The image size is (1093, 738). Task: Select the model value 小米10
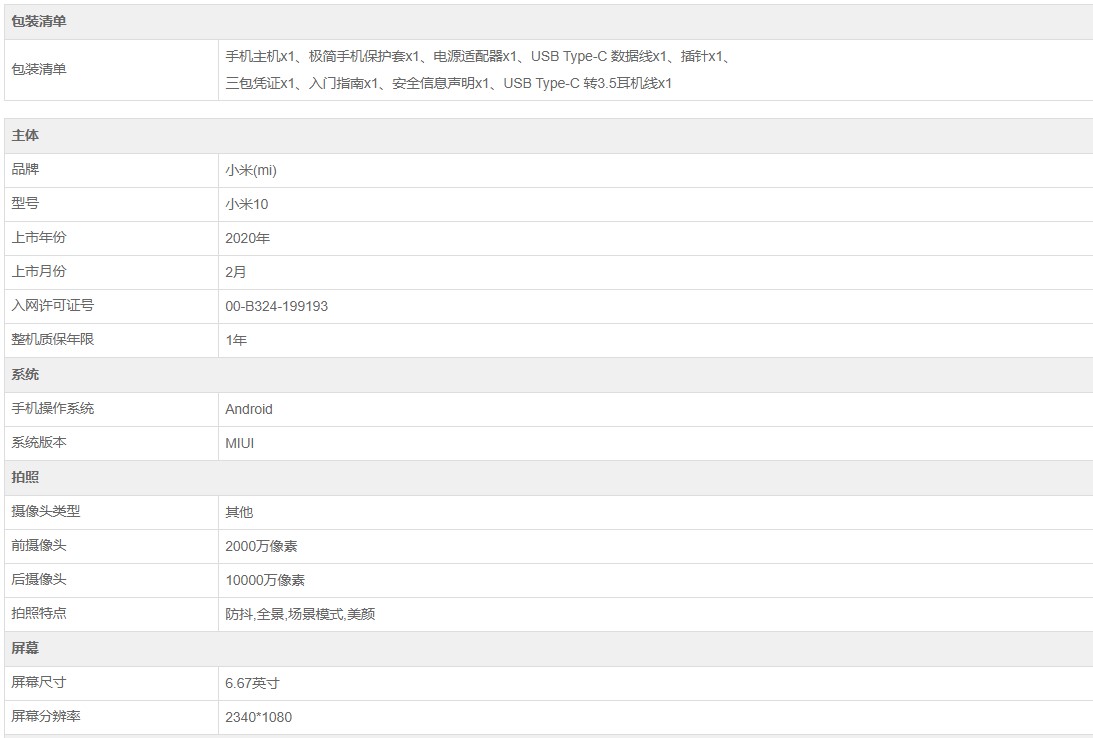pos(247,204)
